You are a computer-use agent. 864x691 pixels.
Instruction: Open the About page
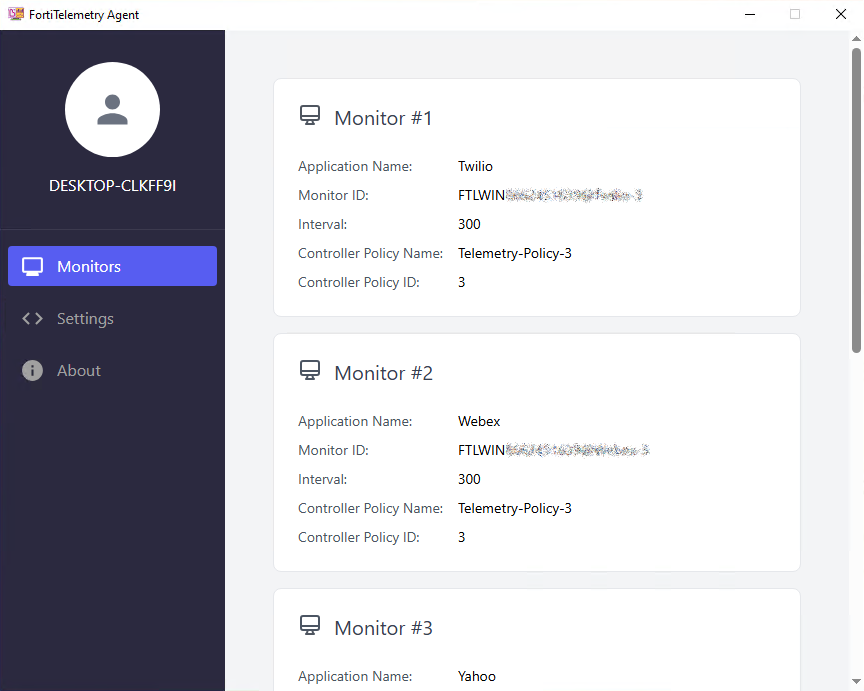tap(80, 370)
